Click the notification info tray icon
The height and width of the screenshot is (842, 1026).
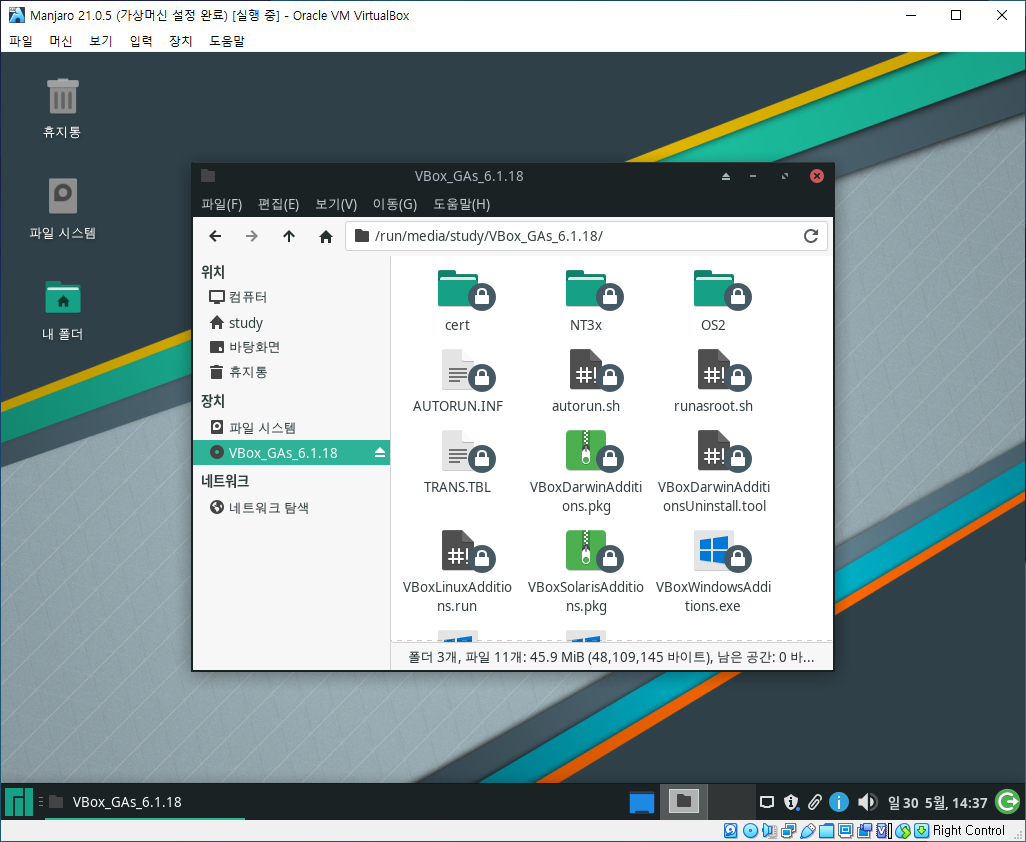[838, 802]
